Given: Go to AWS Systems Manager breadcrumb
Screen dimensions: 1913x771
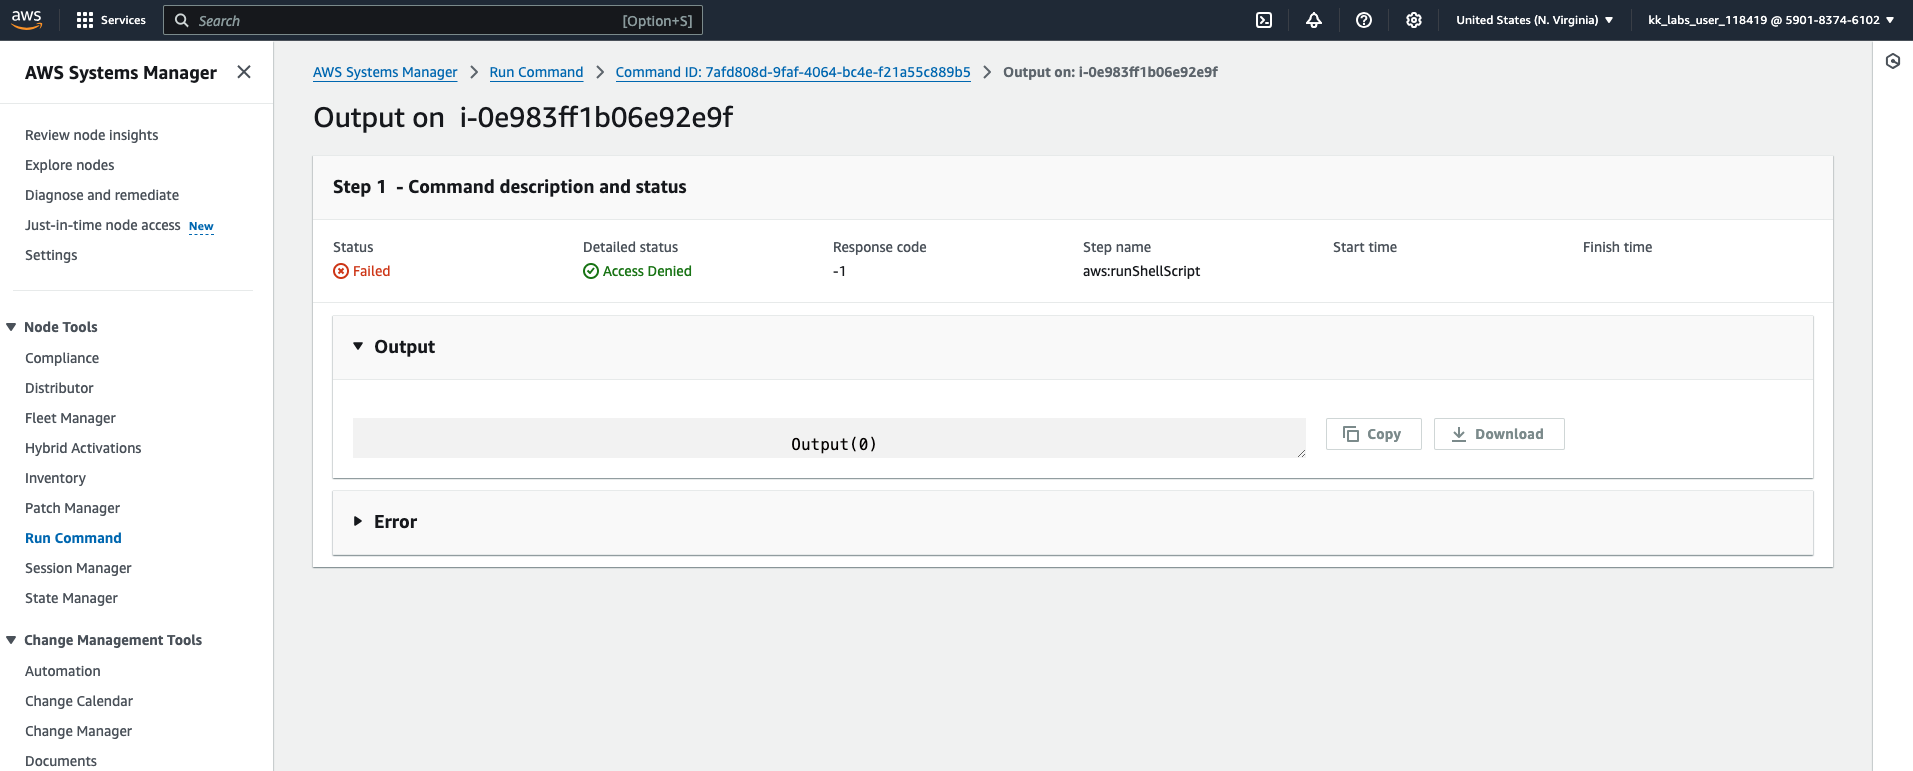Looking at the screenshot, I should pos(385,72).
